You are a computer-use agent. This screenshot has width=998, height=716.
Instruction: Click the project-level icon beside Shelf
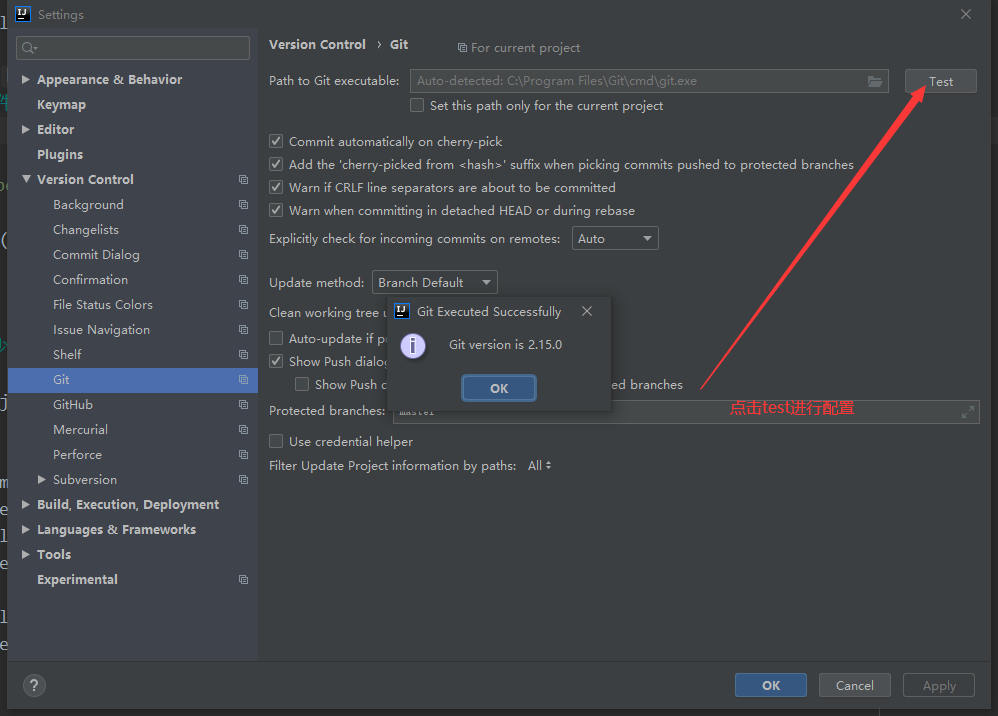pos(243,355)
